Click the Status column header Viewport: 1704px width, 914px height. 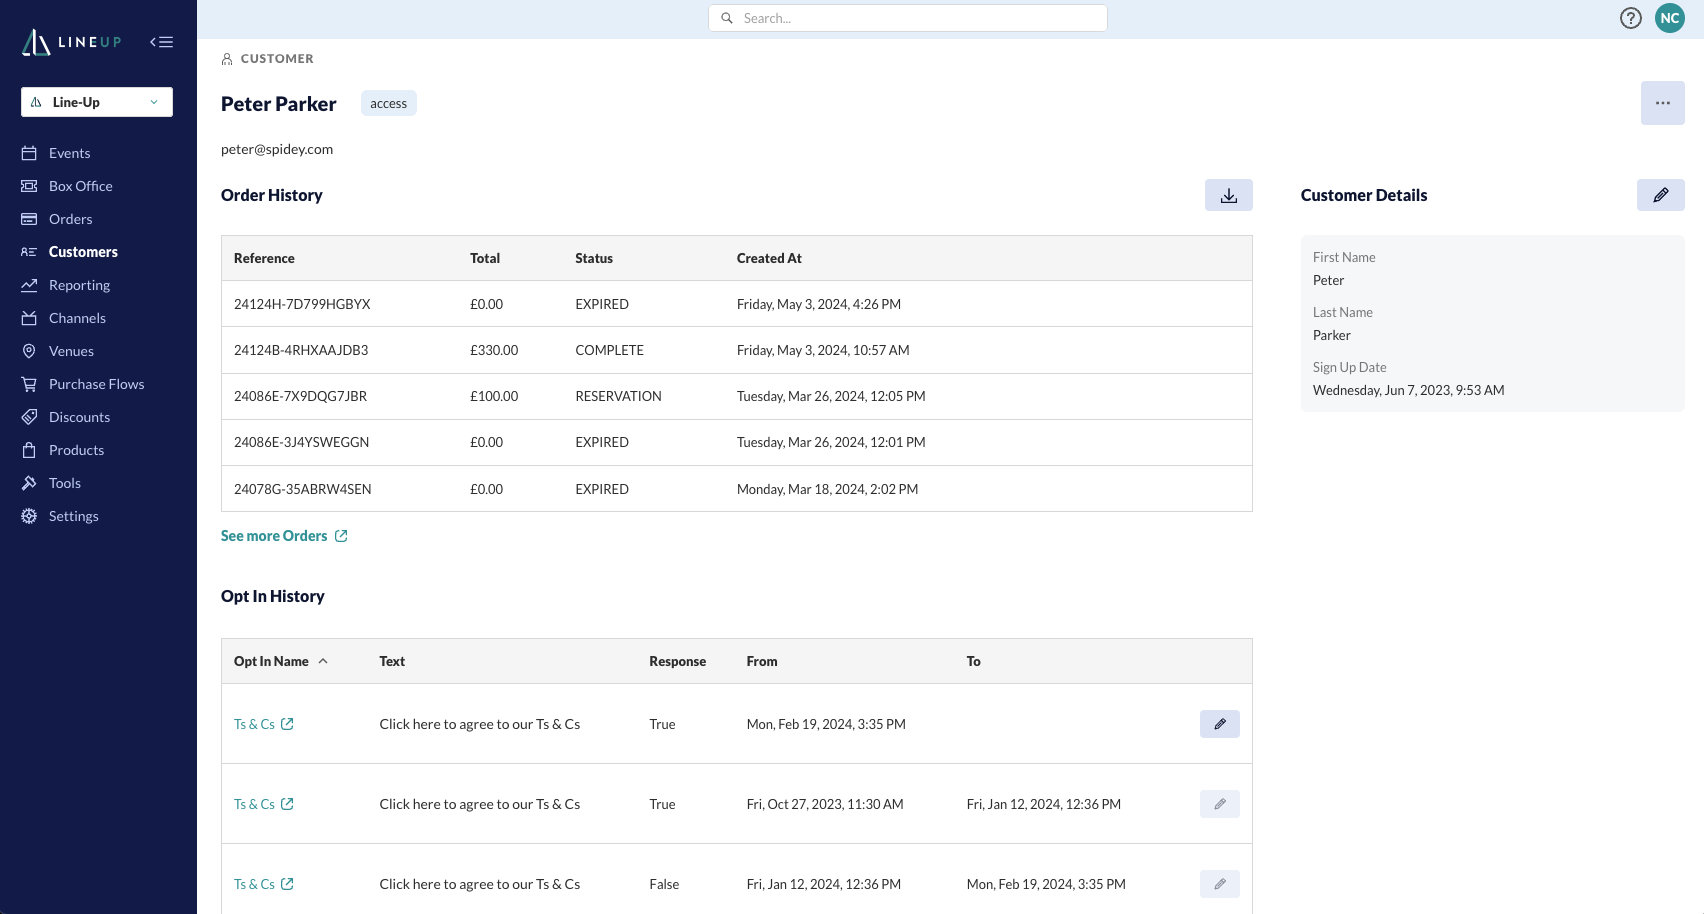point(594,258)
